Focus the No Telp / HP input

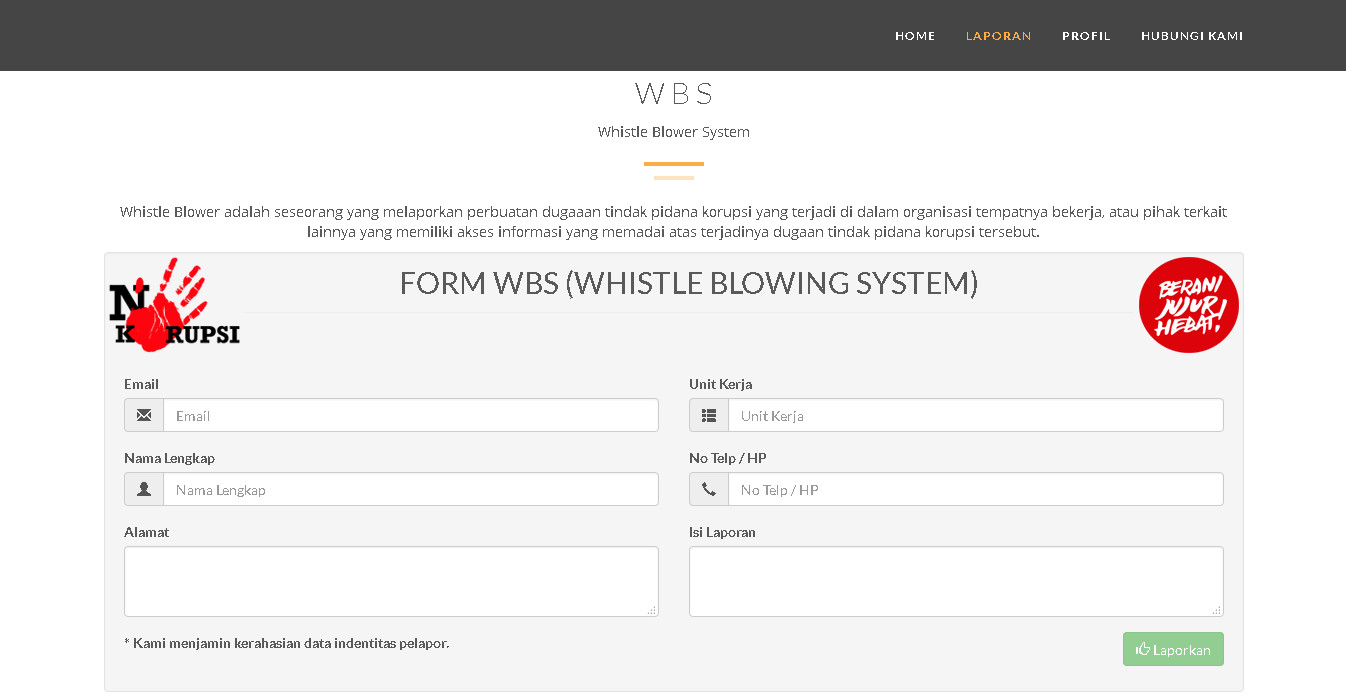tap(975, 489)
